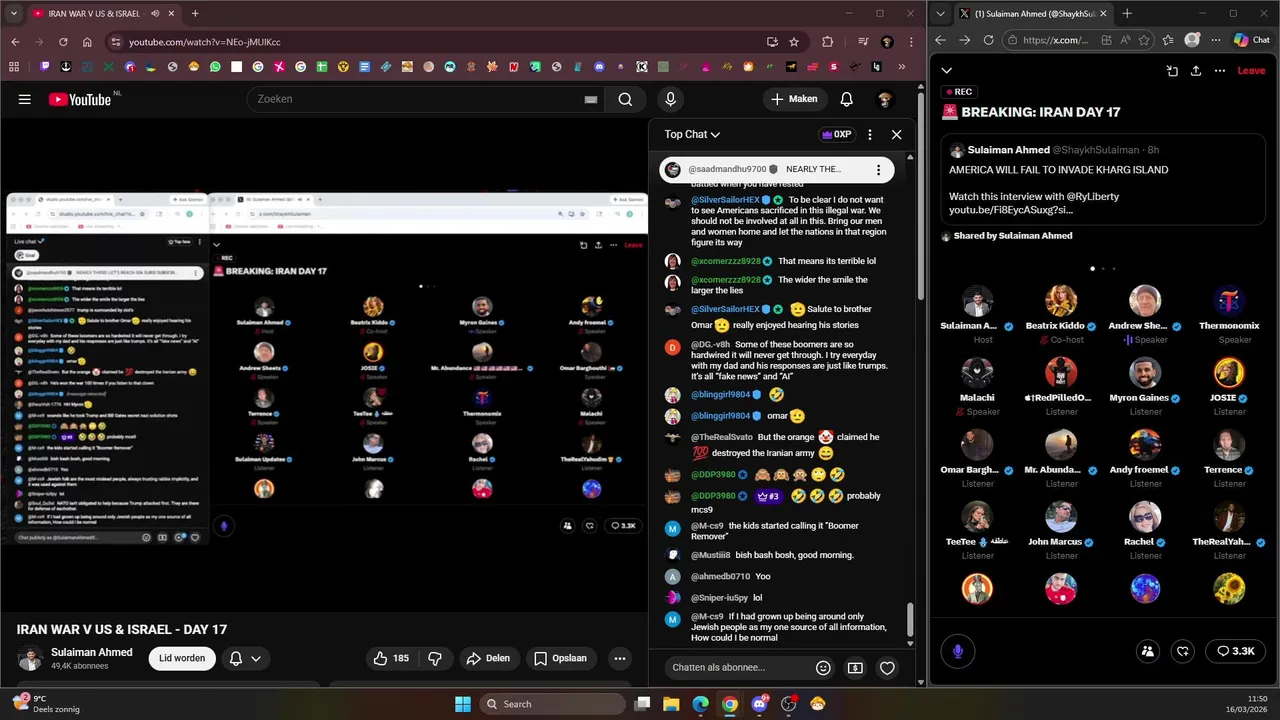The width and height of the screenshot is (1280, 720).
Task: Open options for pinned @saadmandhu9700 message
Action: [878, 170]
